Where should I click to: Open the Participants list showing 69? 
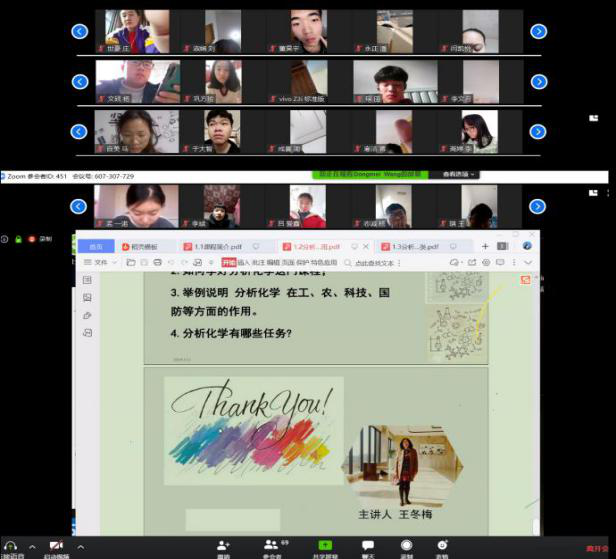tap(272, 545)
